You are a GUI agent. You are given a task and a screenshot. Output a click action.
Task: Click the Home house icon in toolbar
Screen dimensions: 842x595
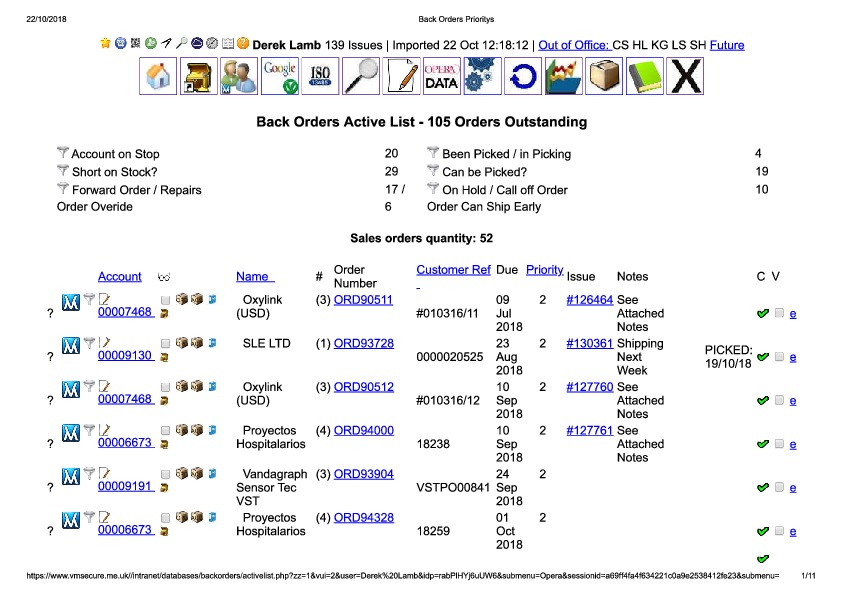pyautogui.click(x=158, y=76)
